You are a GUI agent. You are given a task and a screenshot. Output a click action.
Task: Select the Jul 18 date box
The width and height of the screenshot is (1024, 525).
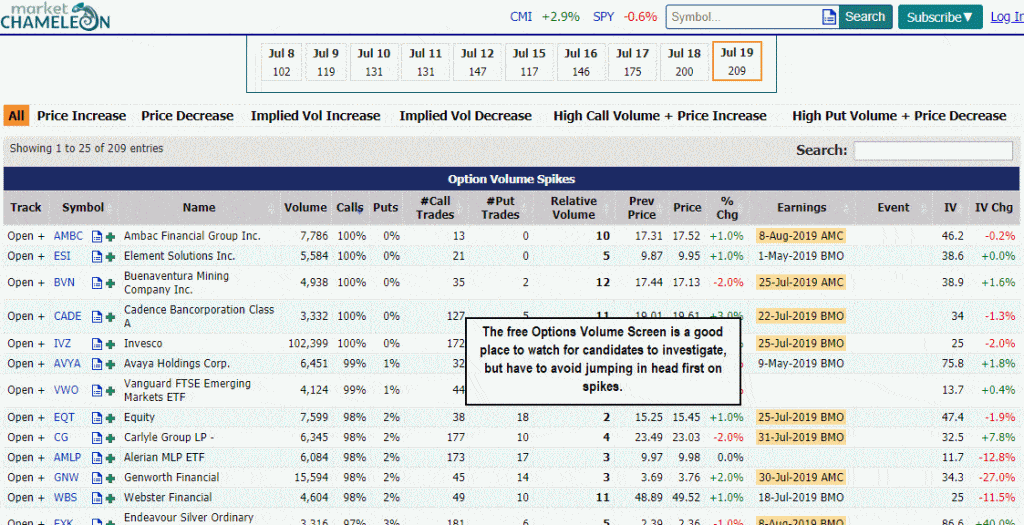point(684,62)
